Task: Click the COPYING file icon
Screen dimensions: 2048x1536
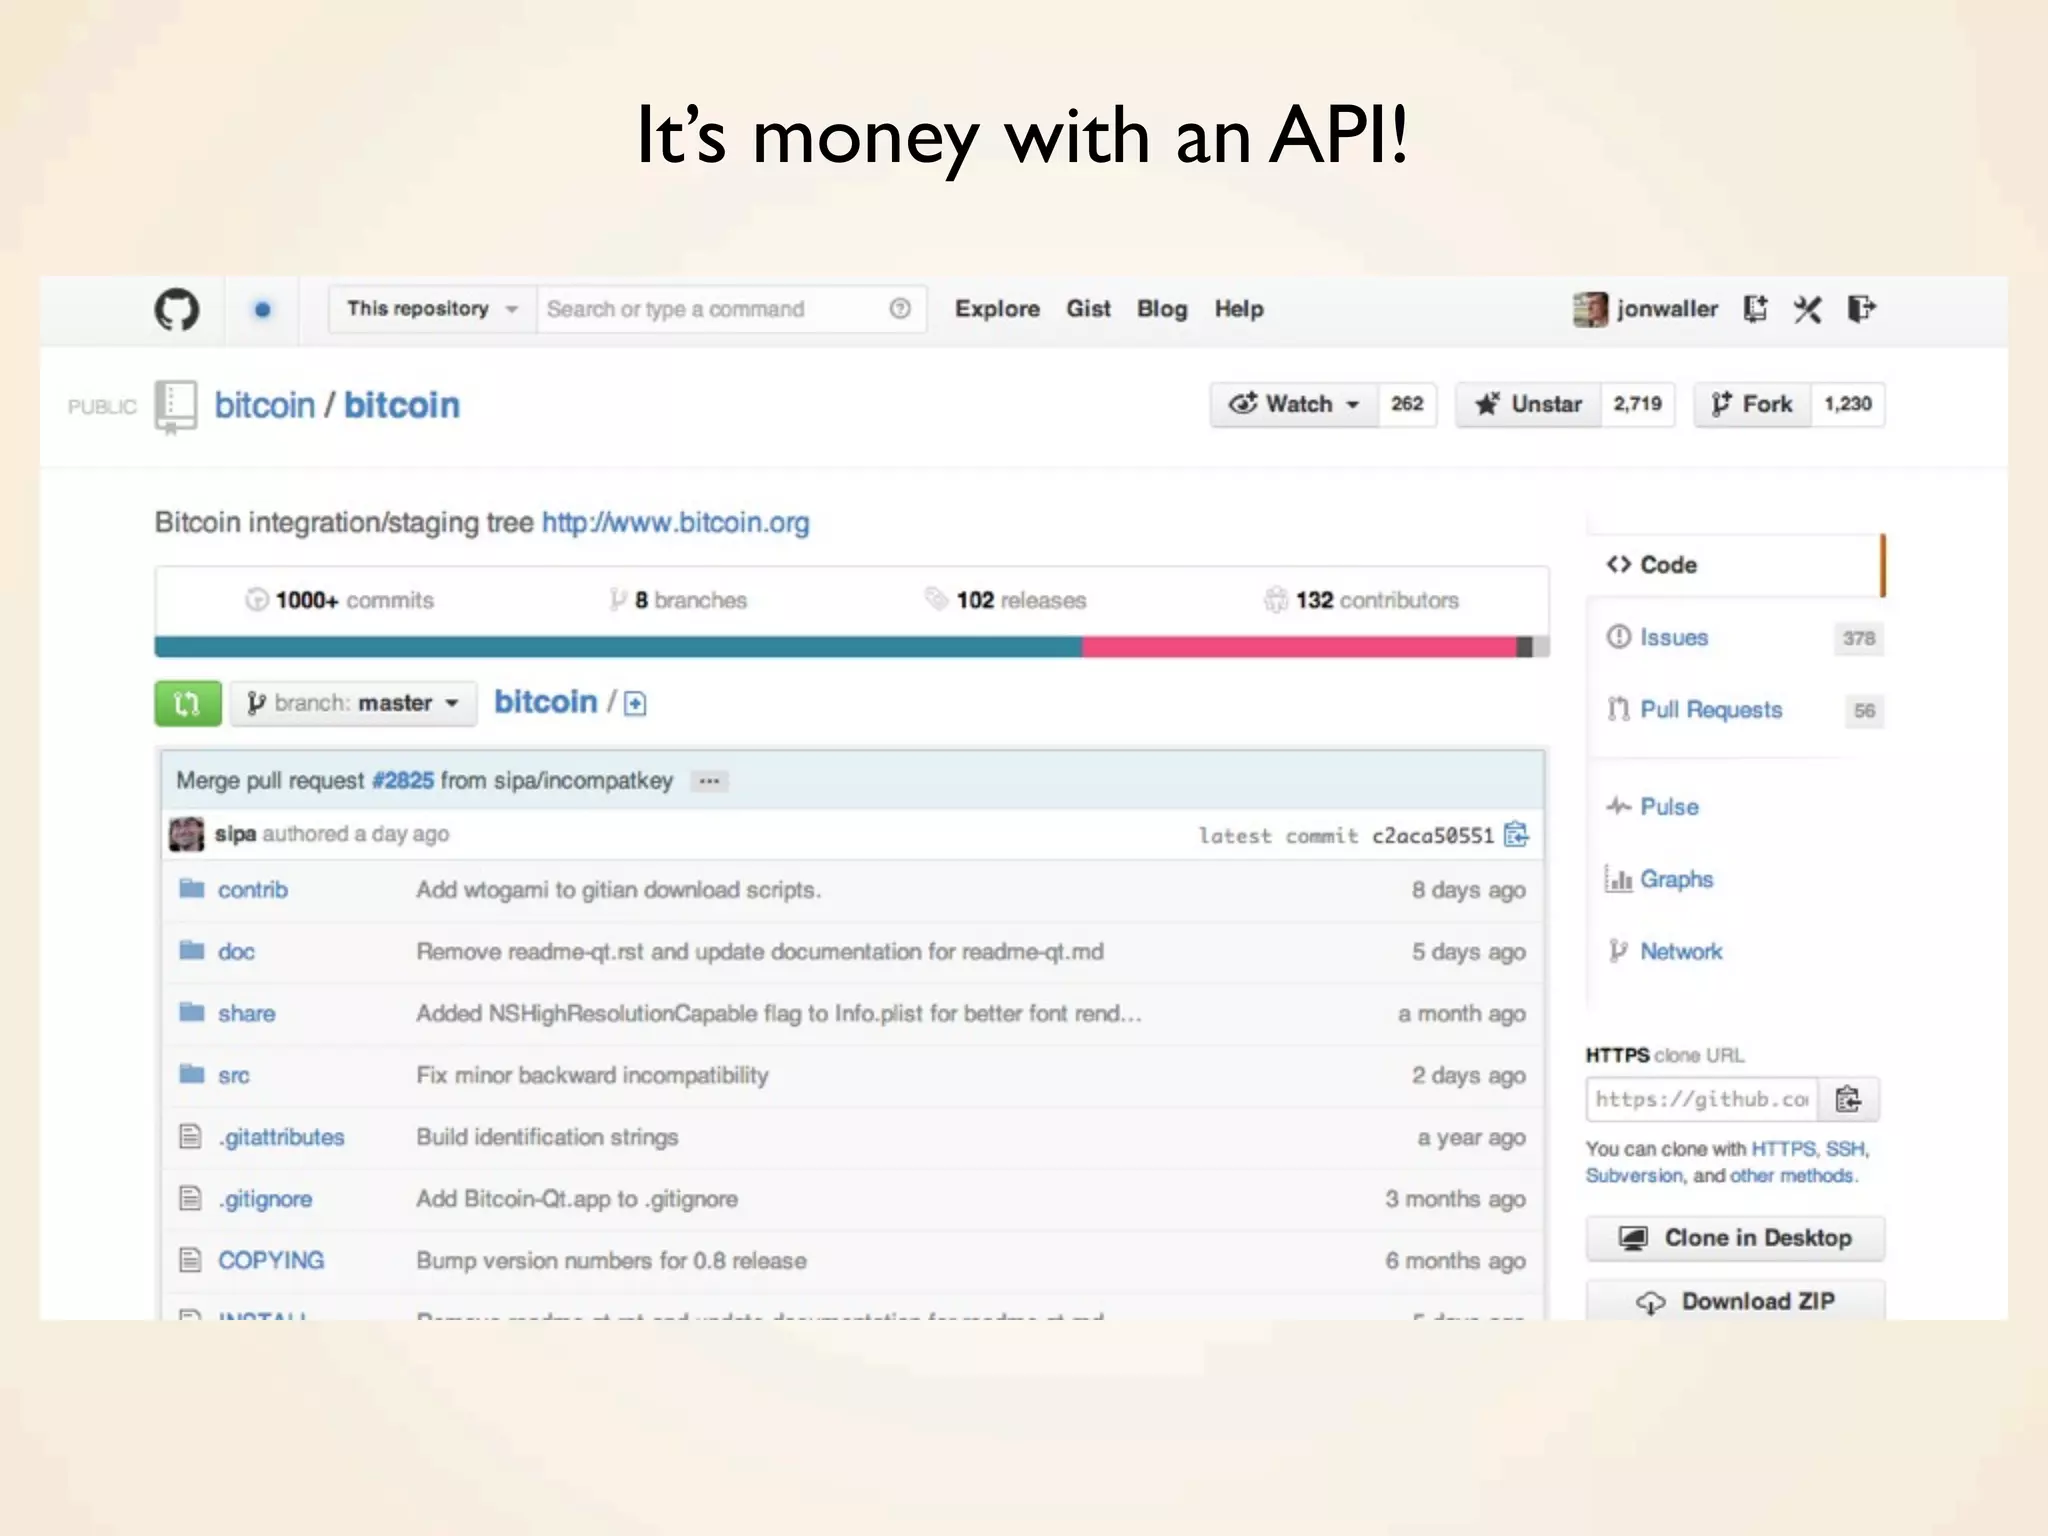Action: click(x=190, y=1260)
